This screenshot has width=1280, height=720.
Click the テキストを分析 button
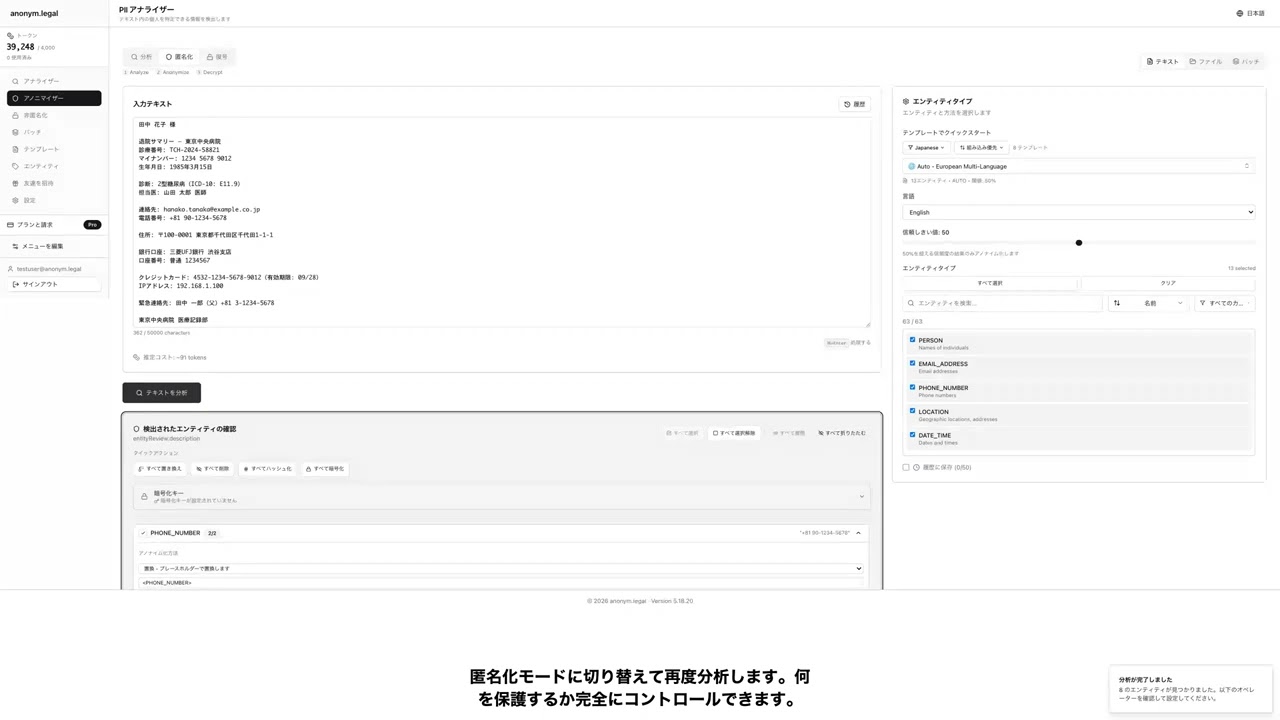162,393
